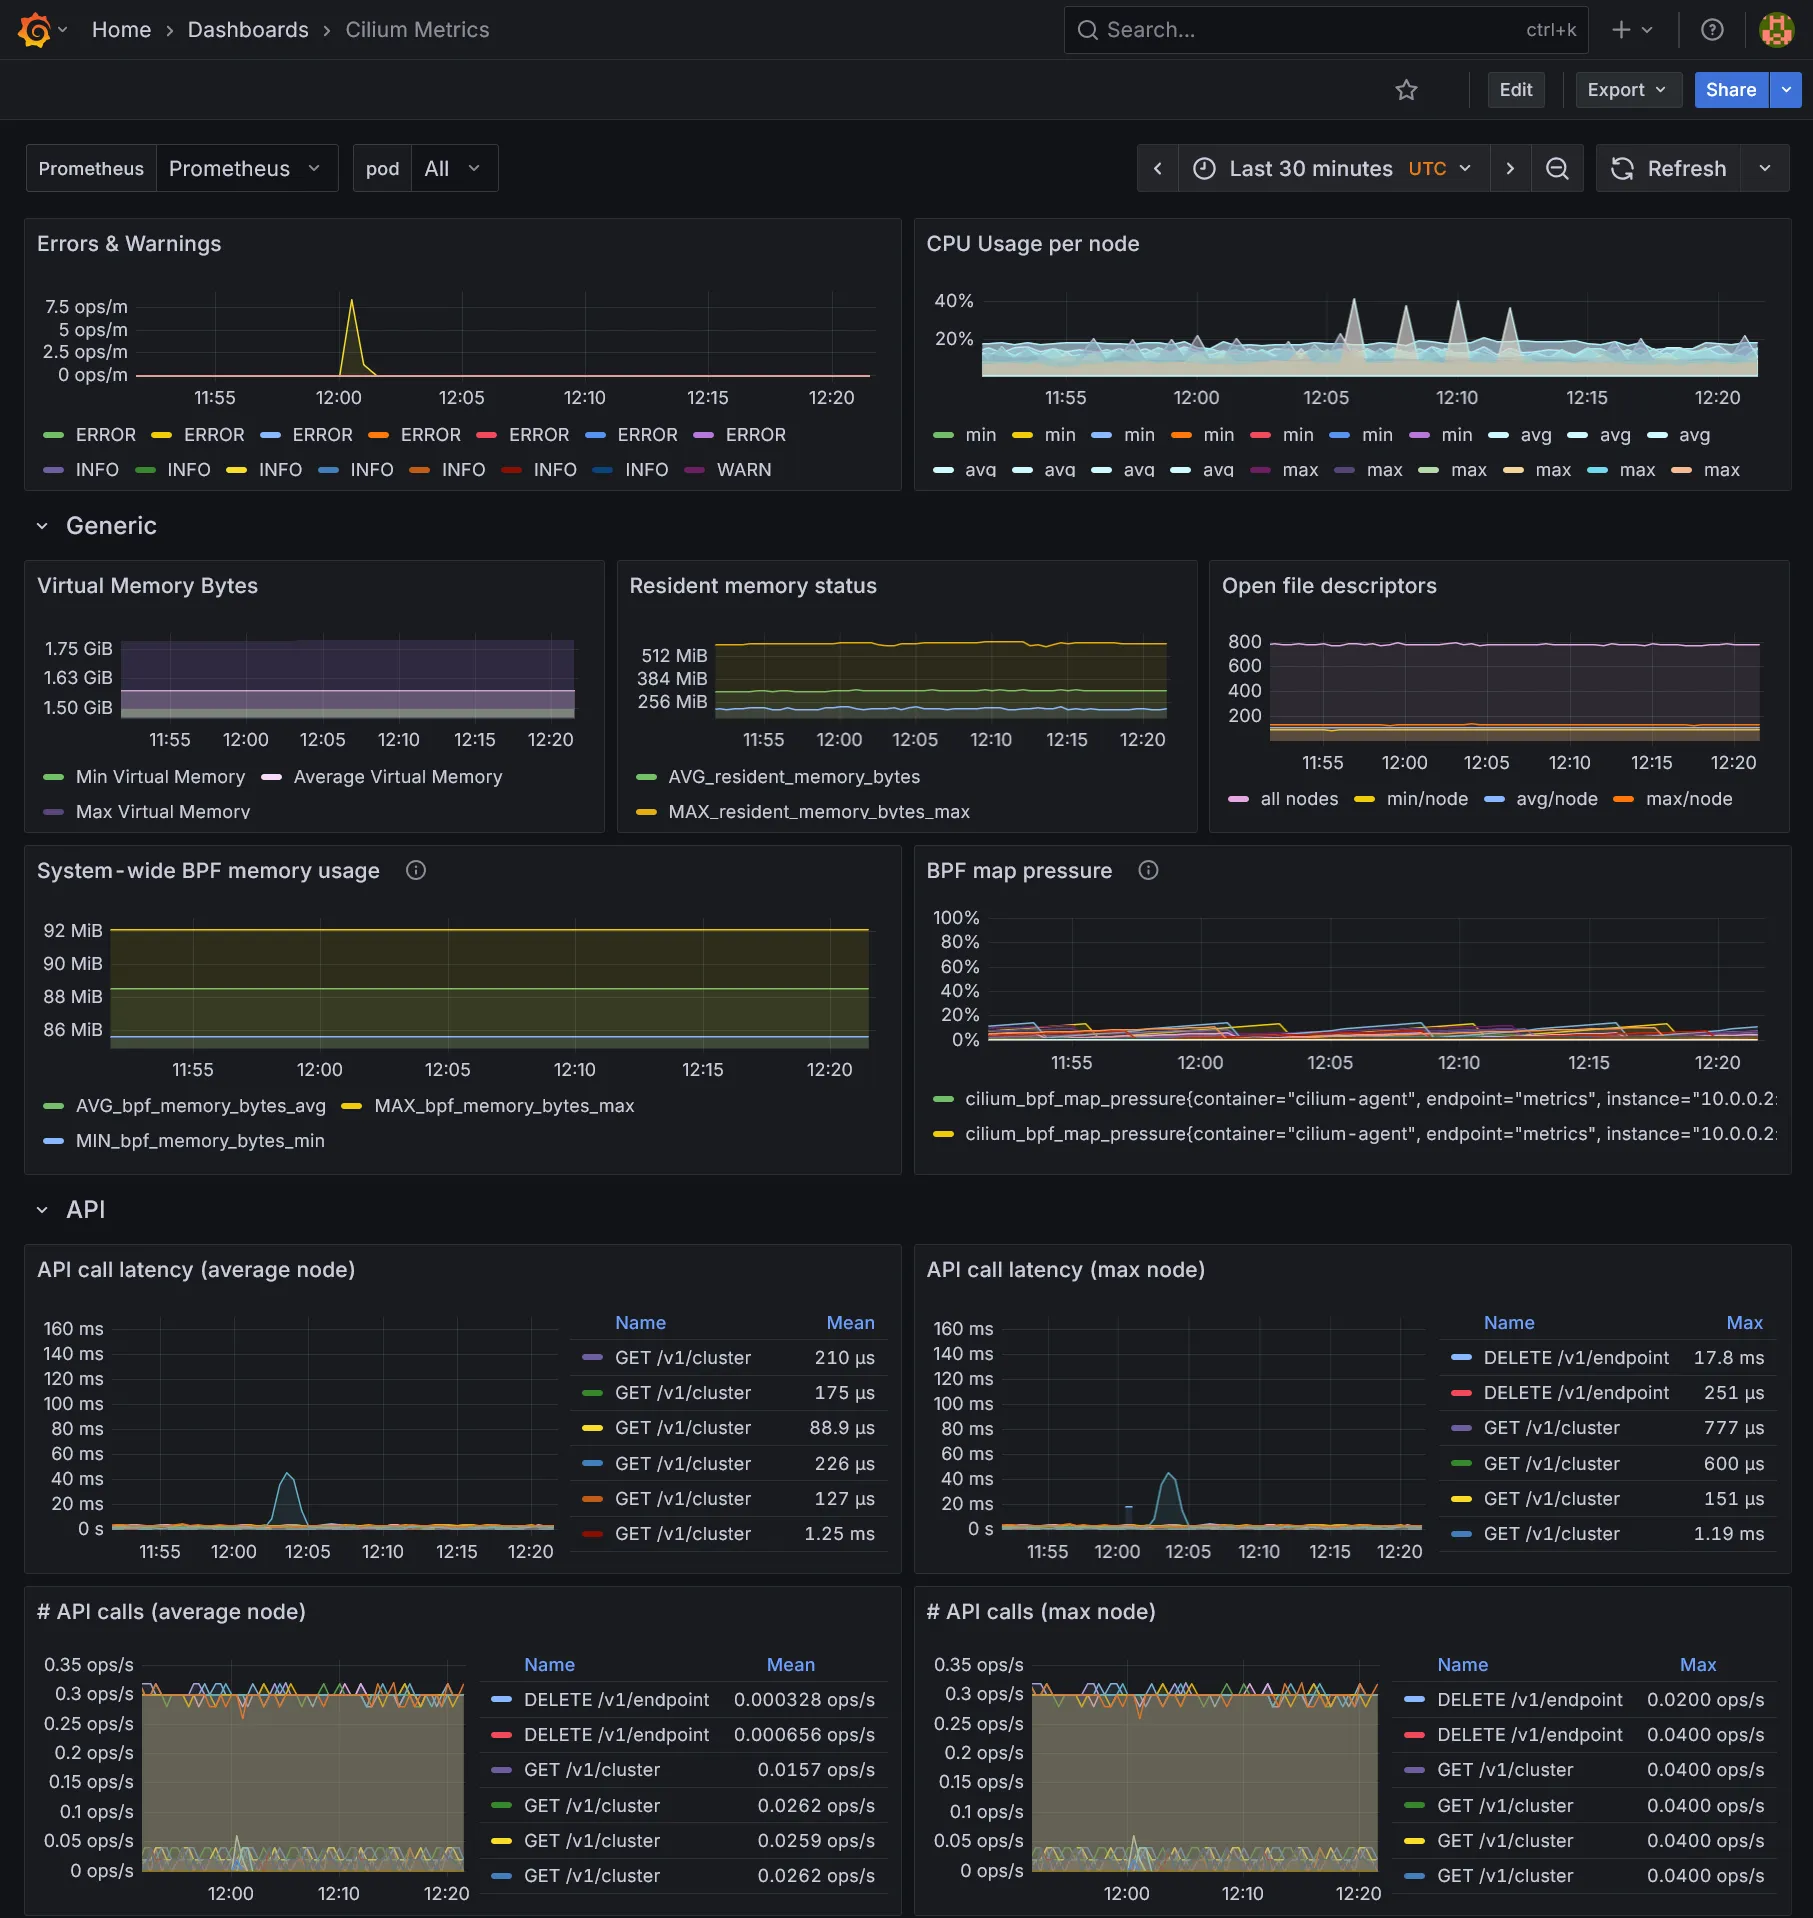Viewport: 1813px width, 1918px height.
Task: Toggle Min Virtual Memory series visibility
Action: point(160,777)
